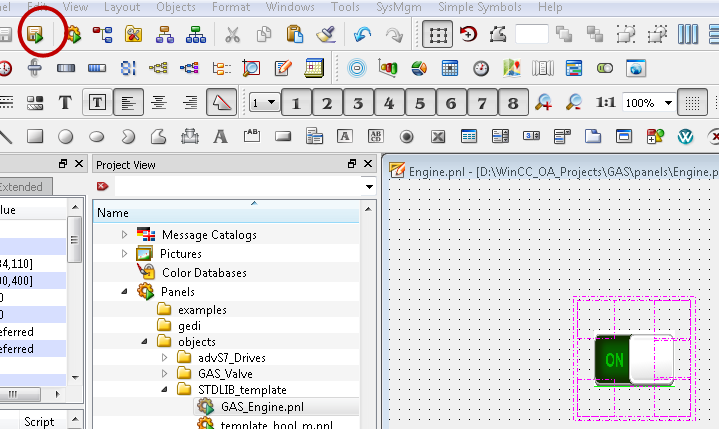This screenshot has width=719, height=429.
Task: Expand the Message Catalogs tree node
Action: click(x=125, y=235)
